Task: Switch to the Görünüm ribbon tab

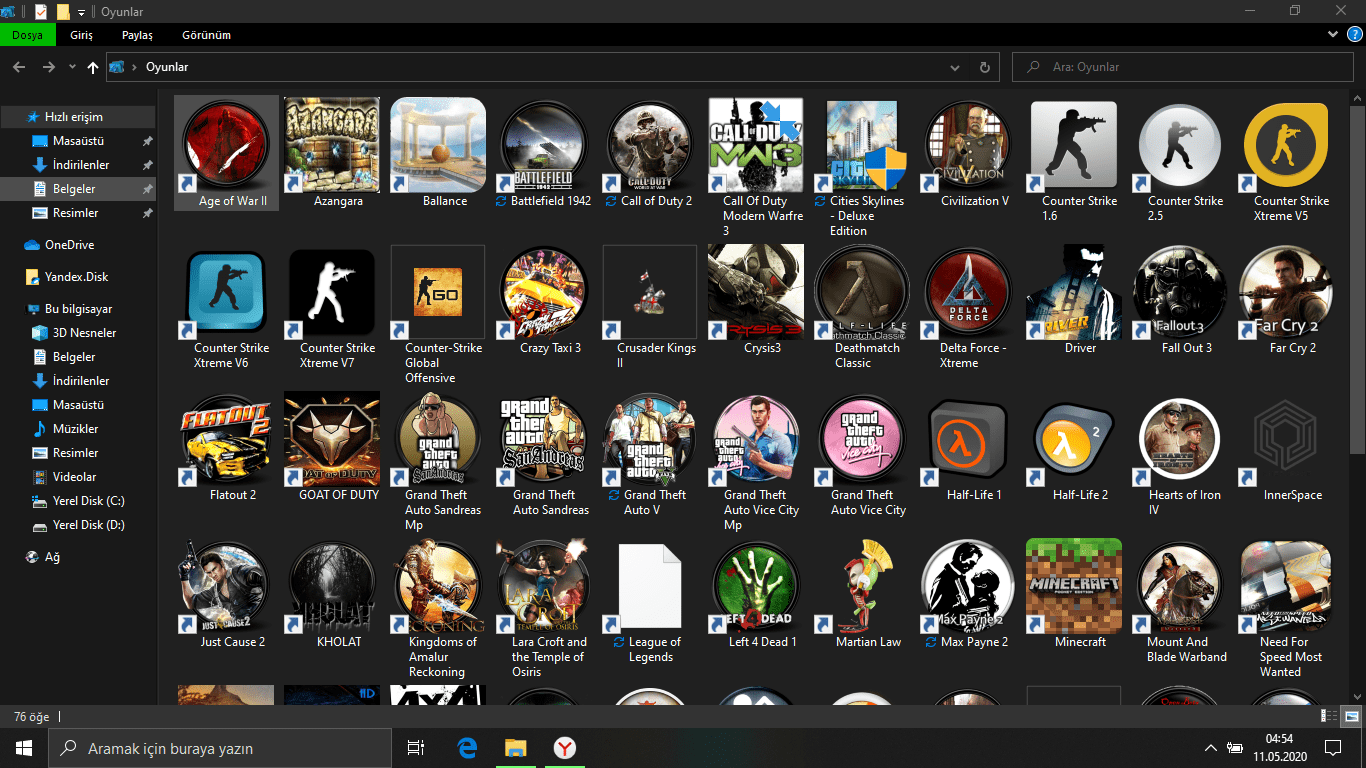Action: [206, 35]
